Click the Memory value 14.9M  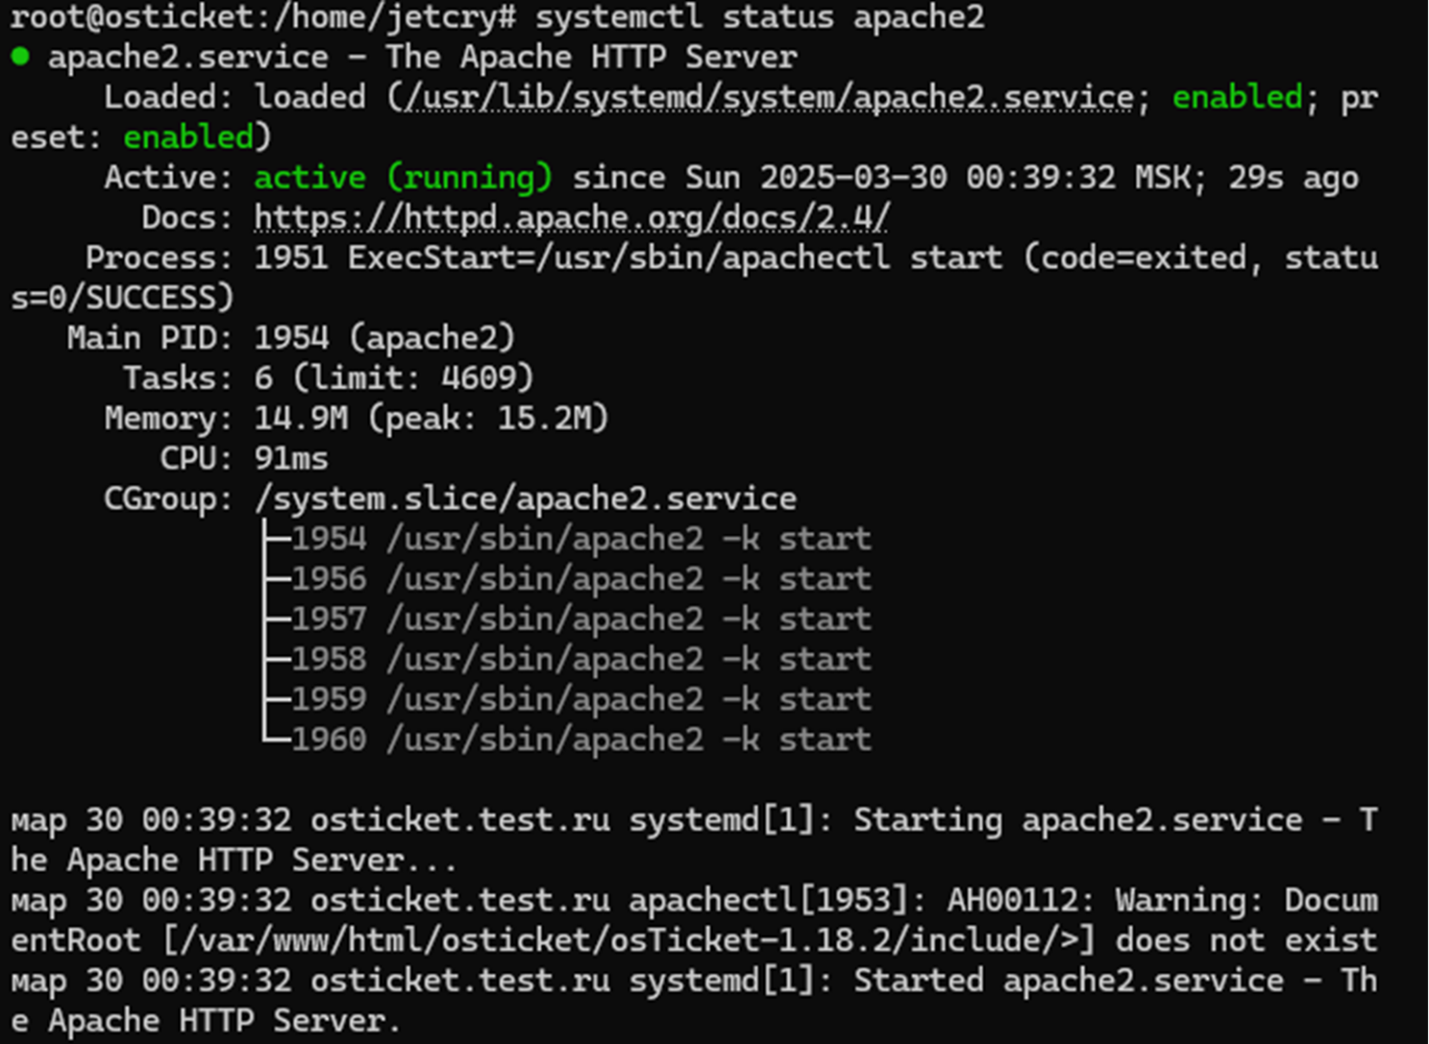(x=301, y=417)
